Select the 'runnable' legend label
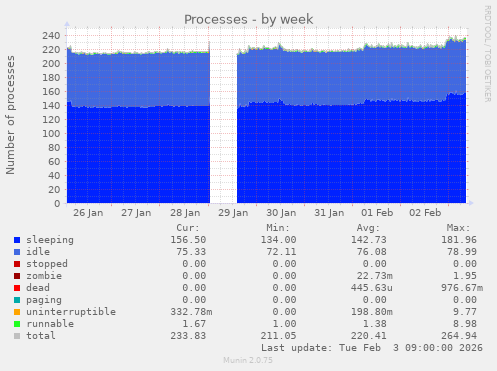497x371 pixels. click(x=50, y=324)
